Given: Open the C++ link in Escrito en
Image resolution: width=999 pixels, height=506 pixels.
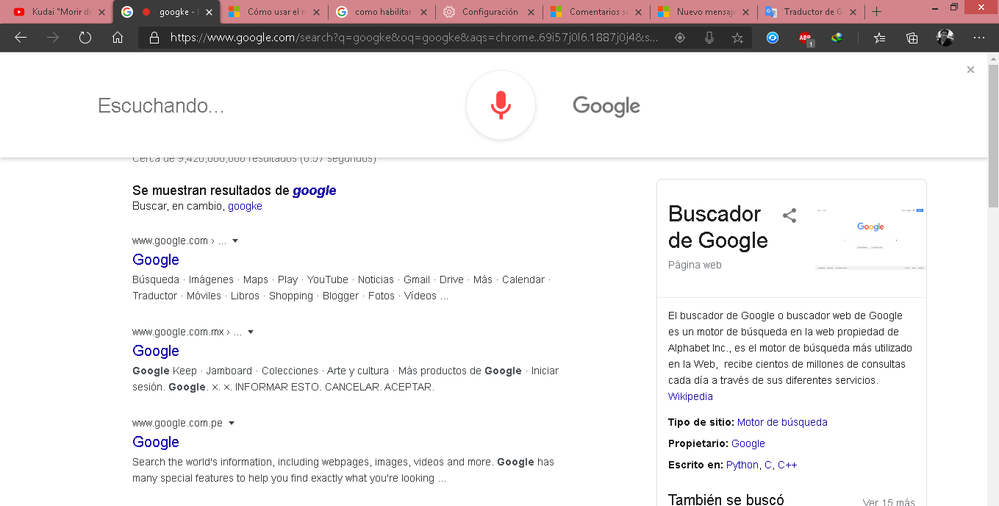Looking at the screenshot, I should 787,465.
